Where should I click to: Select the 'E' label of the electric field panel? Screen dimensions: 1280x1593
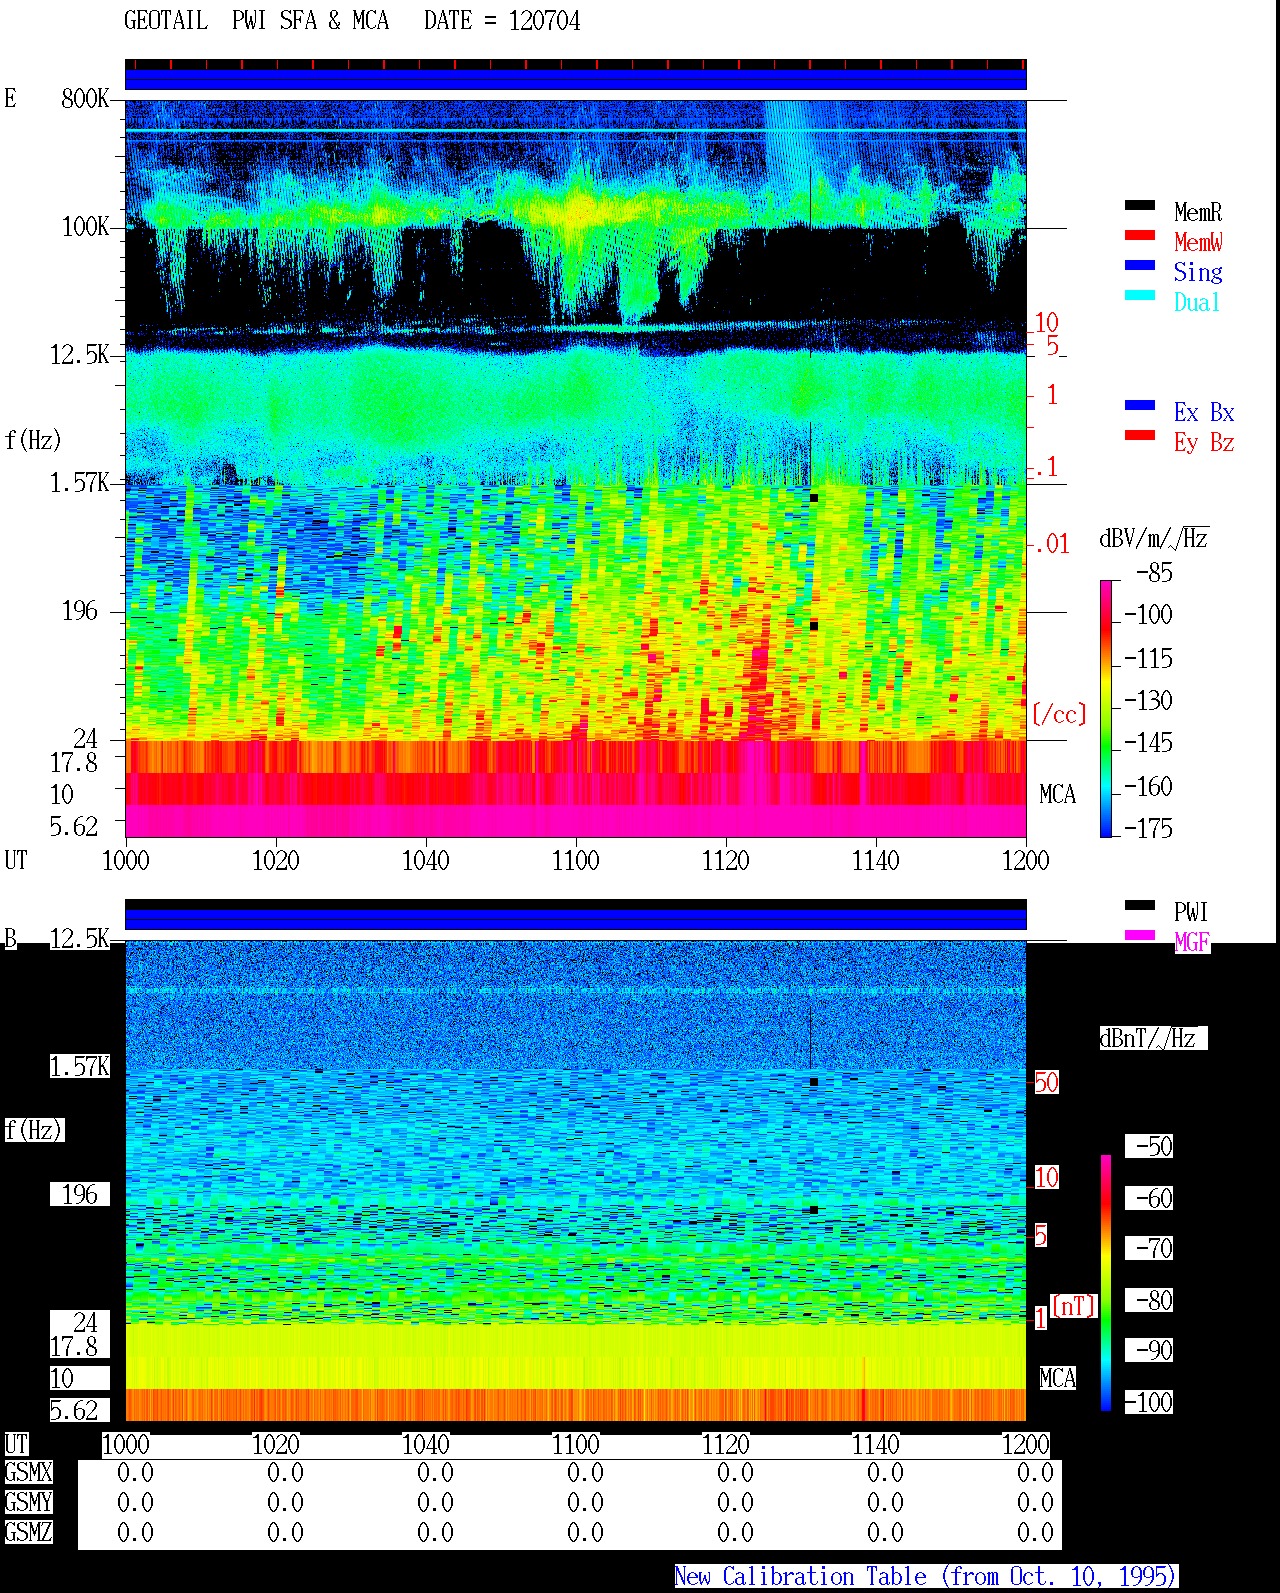tap(10, 98)
